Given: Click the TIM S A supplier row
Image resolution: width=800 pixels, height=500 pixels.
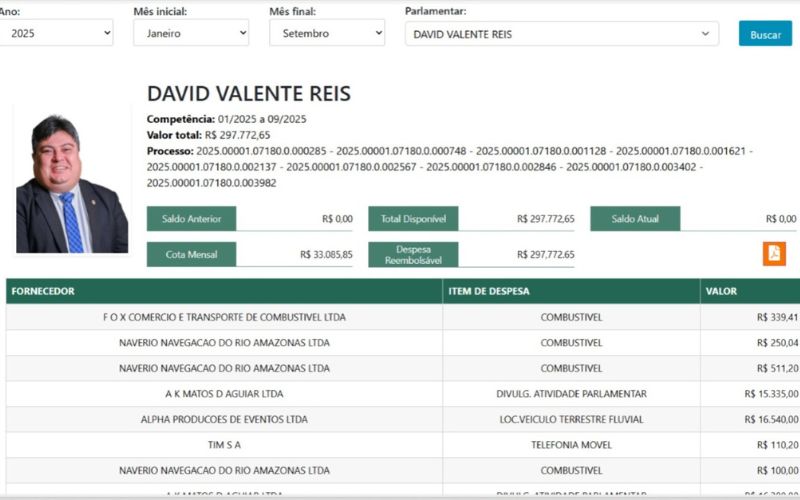Looking at the screenshot, I should pos(224,445).
